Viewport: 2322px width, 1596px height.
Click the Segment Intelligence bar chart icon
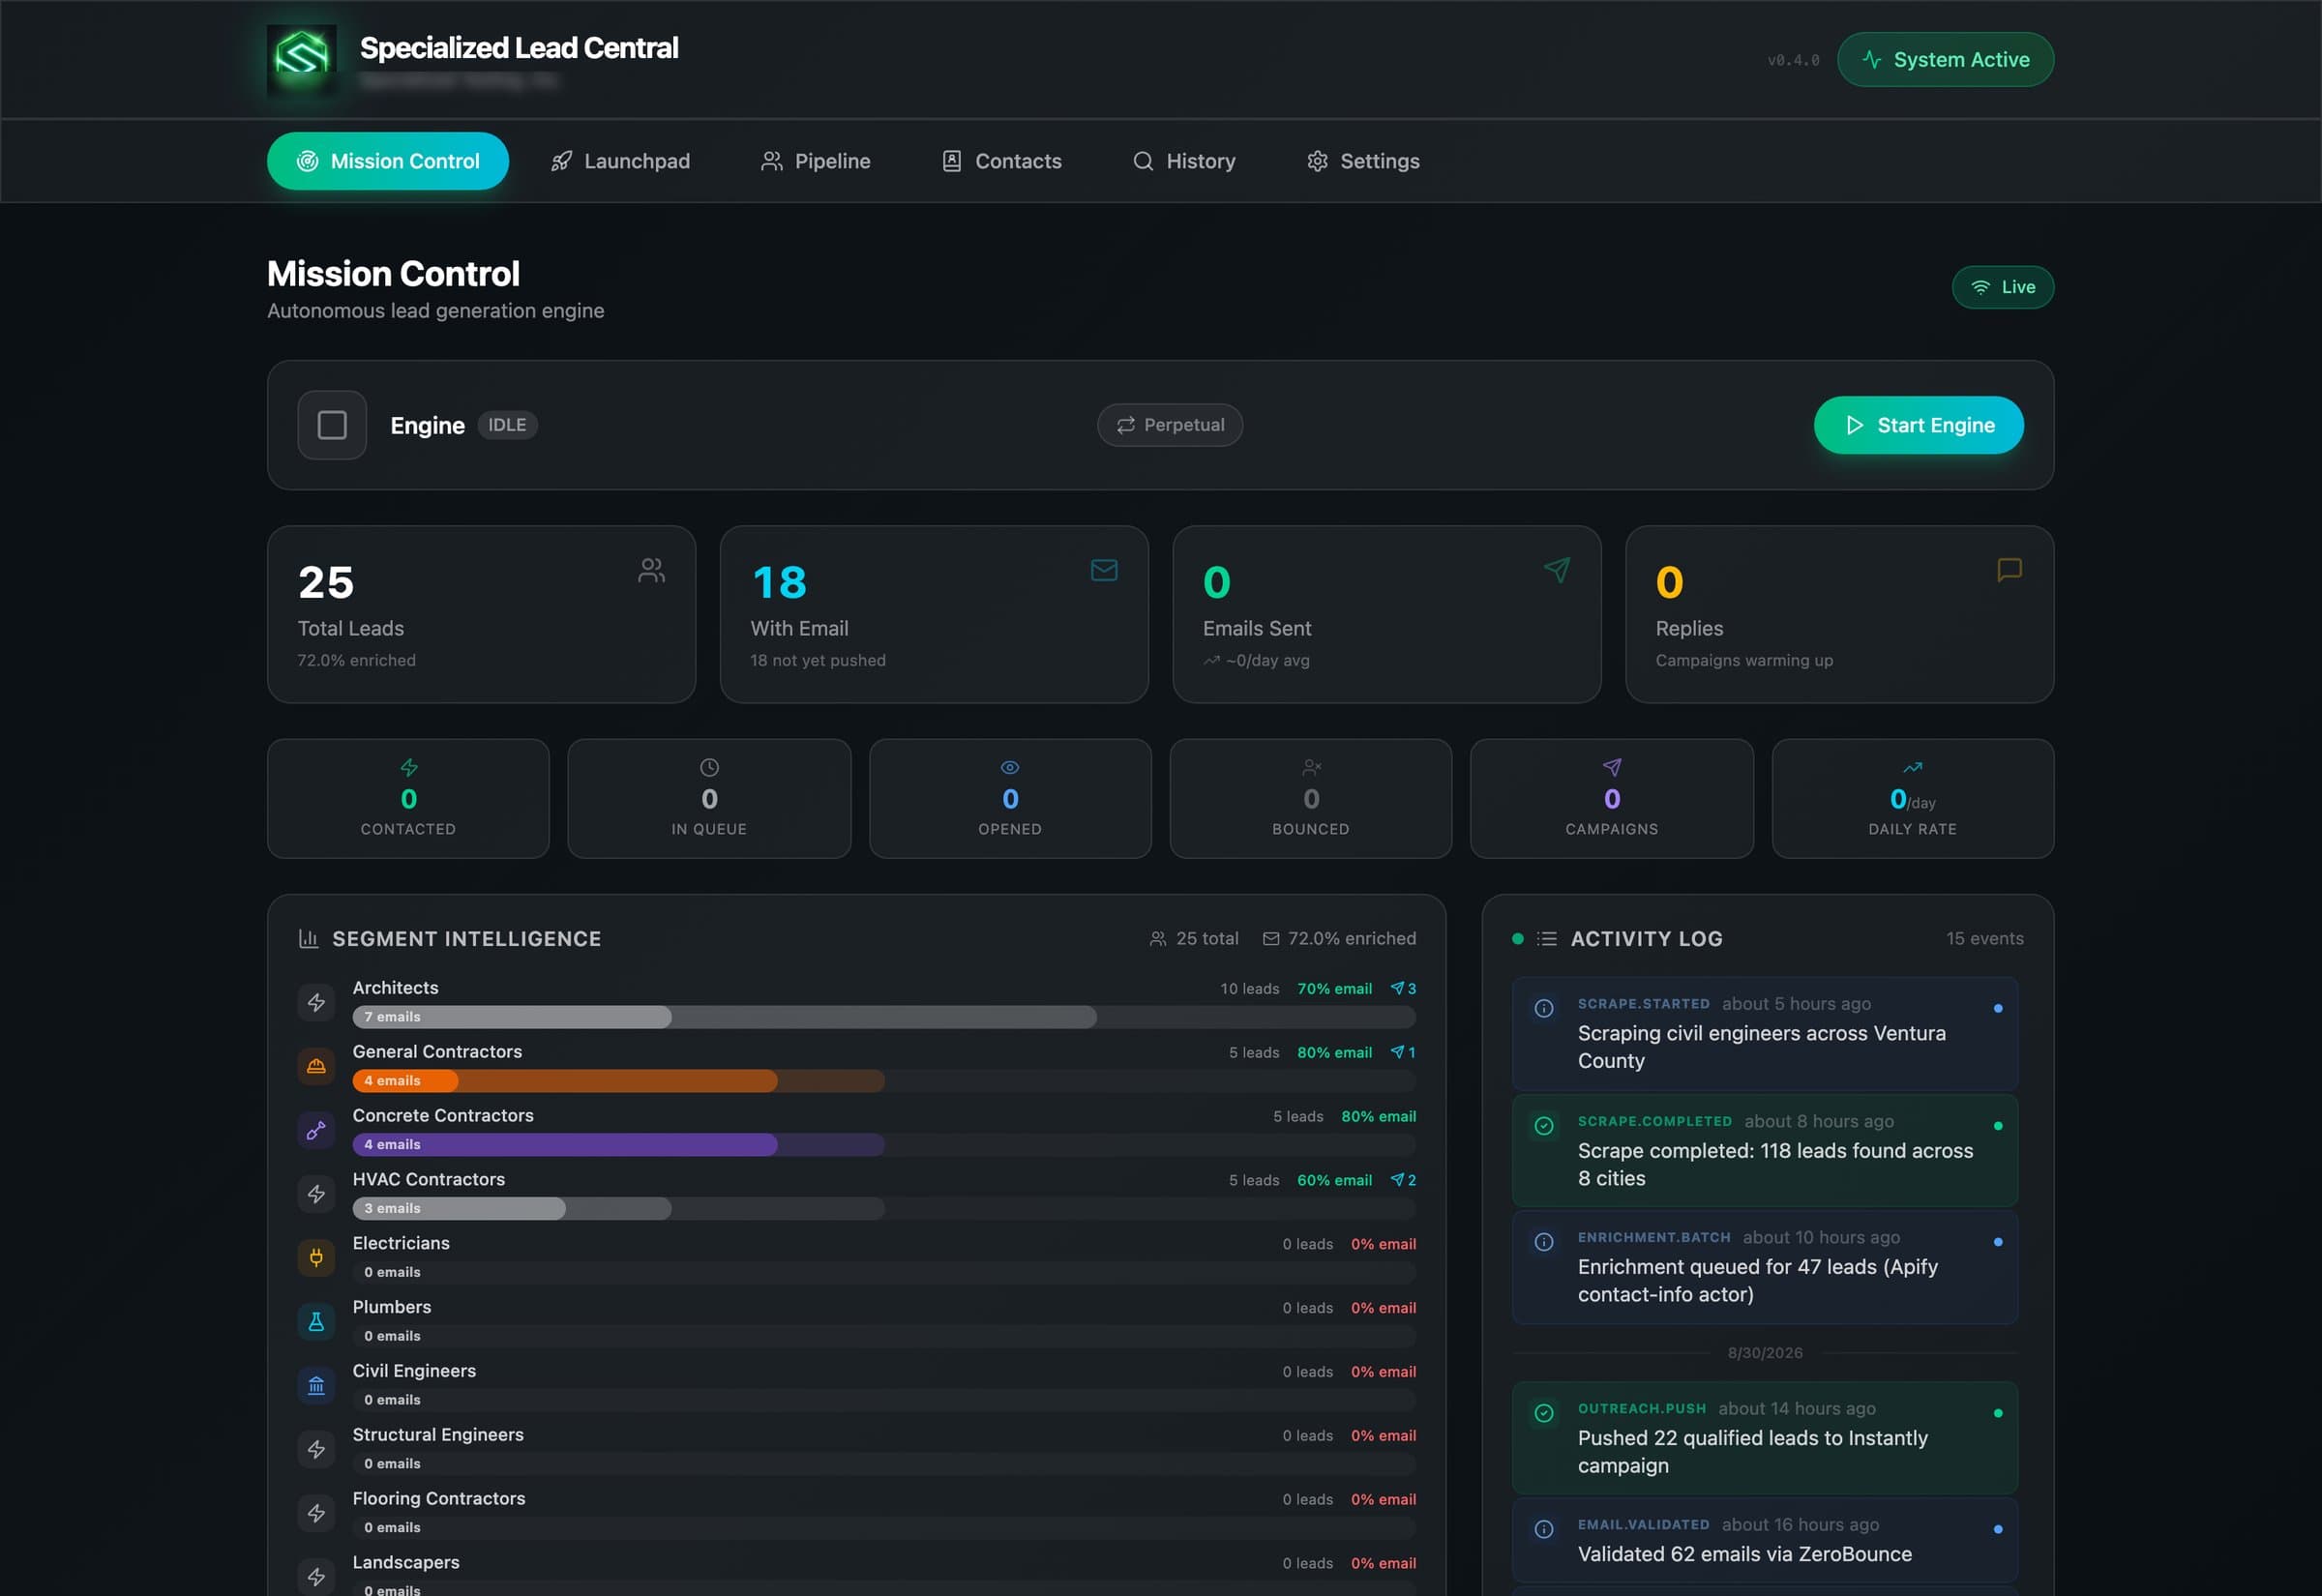tap(308, 939)
